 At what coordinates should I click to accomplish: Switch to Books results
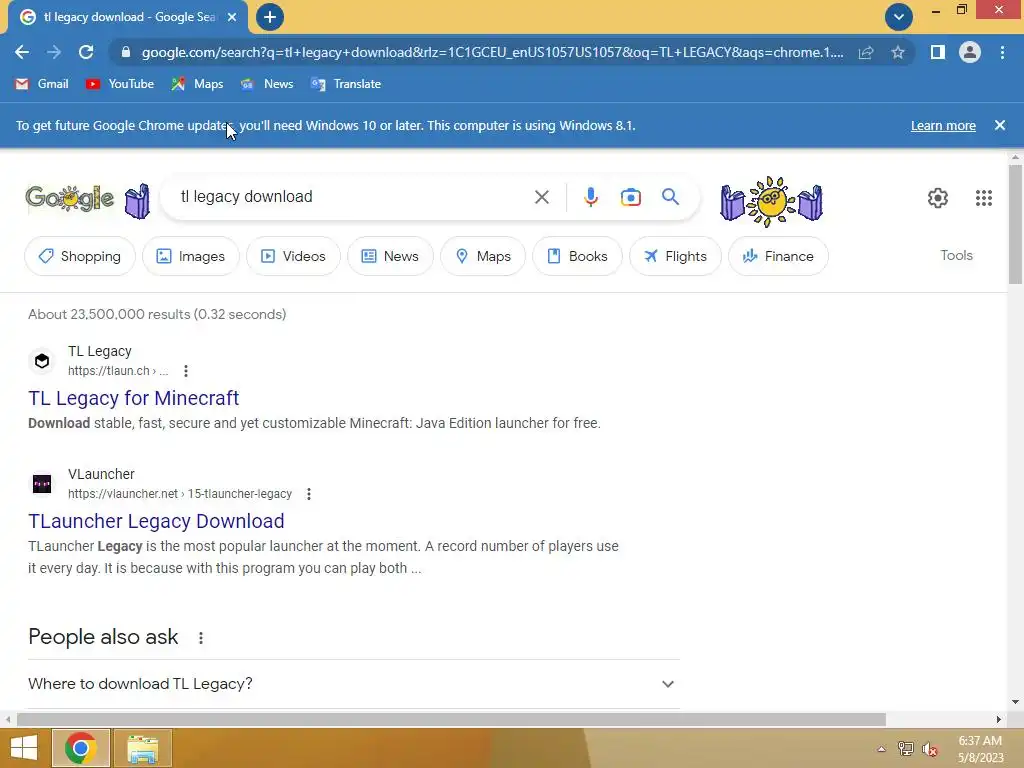click(577, 256)
